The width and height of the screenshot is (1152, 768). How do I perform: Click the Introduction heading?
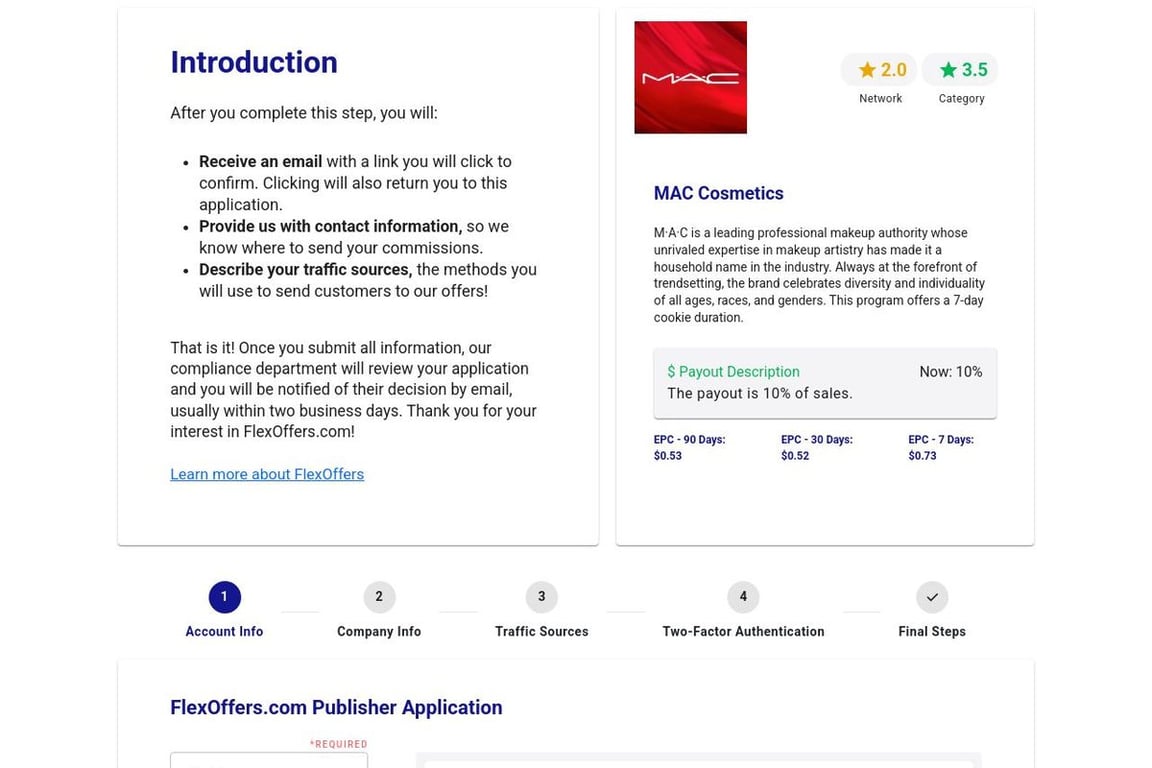pyautogui.click(x=254, y=62)
